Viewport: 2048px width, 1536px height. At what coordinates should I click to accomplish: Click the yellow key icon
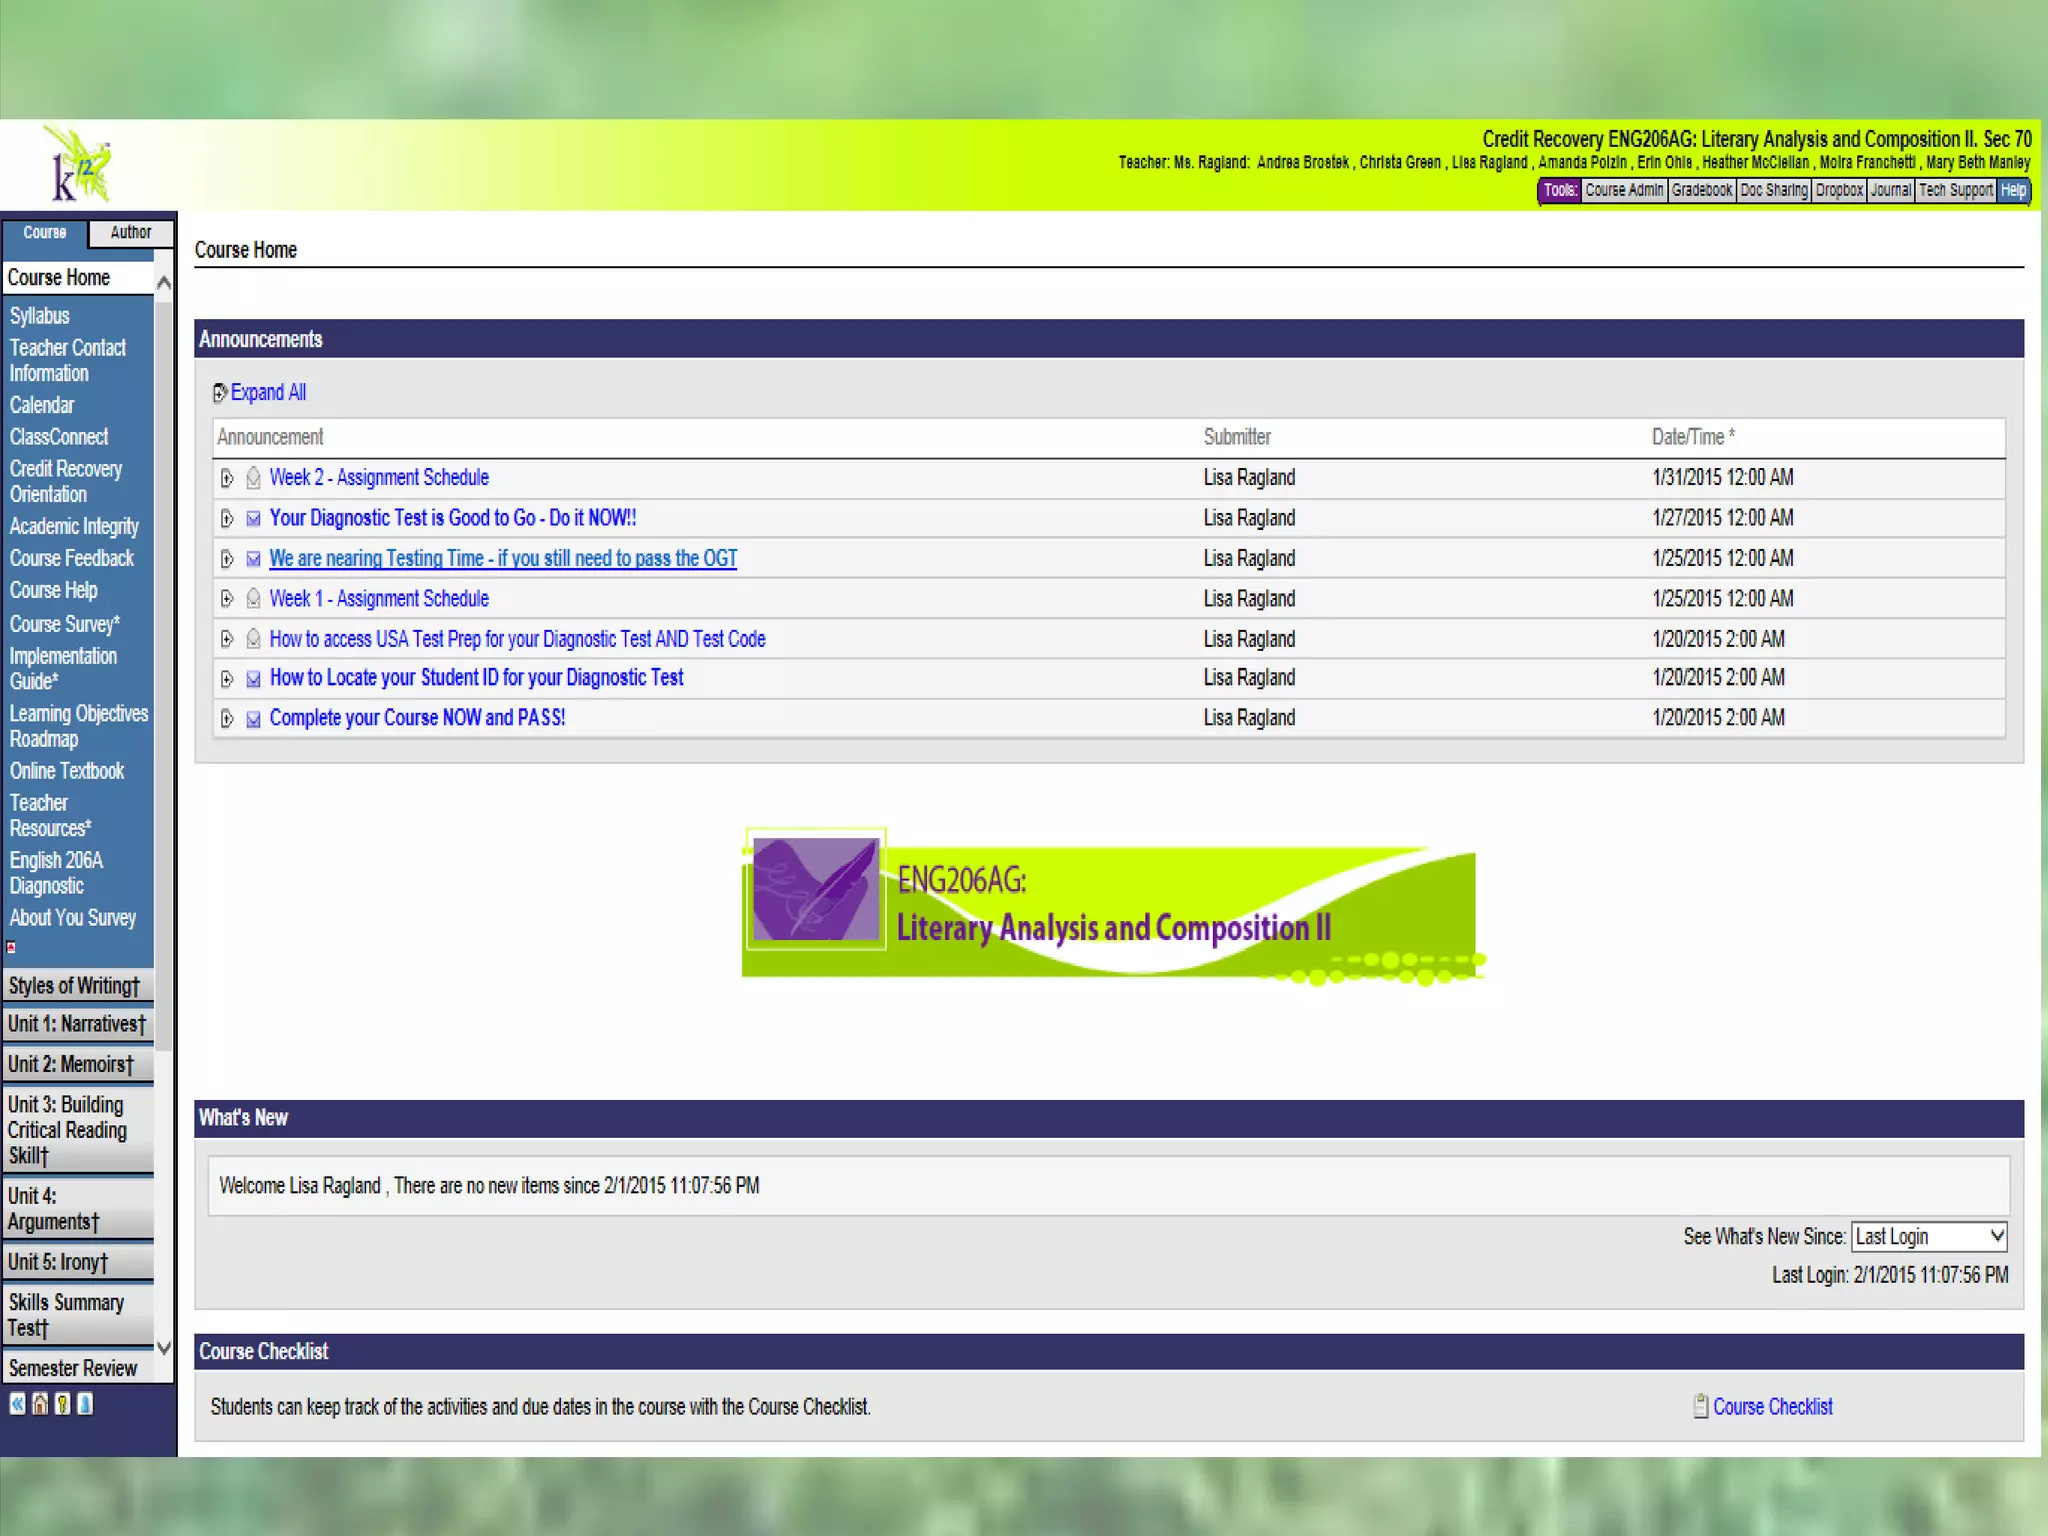coord(63,1404)
